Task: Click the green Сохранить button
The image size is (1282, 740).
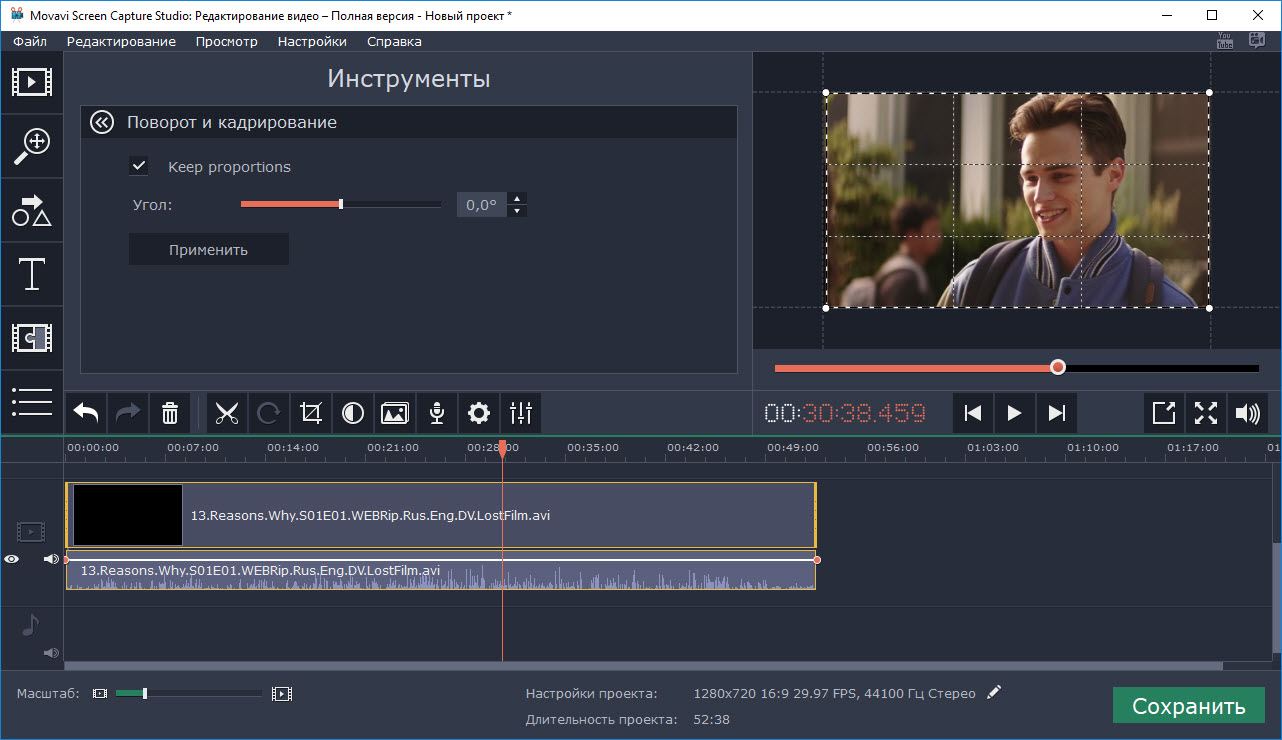Action: [x=1188, y=706]
